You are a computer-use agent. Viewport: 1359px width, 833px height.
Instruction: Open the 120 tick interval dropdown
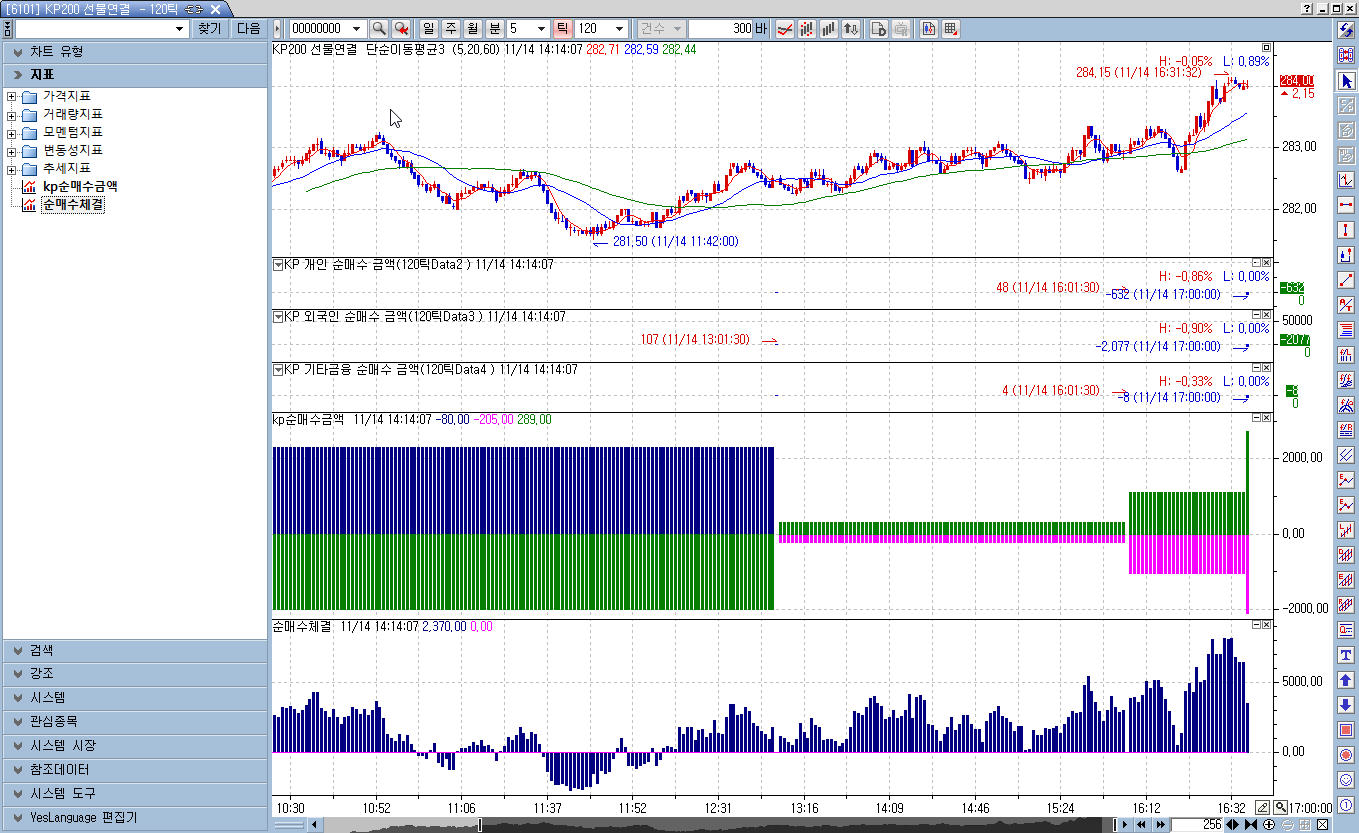pyautogui.click(x=619, y=29)
